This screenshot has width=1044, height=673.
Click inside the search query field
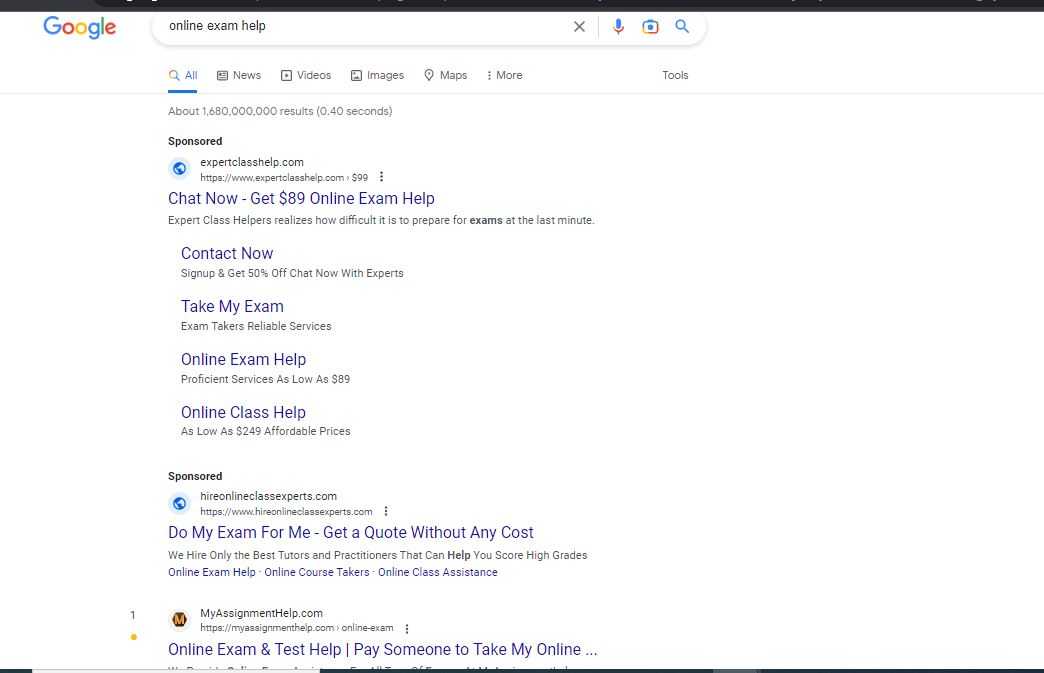pos(360,26)
